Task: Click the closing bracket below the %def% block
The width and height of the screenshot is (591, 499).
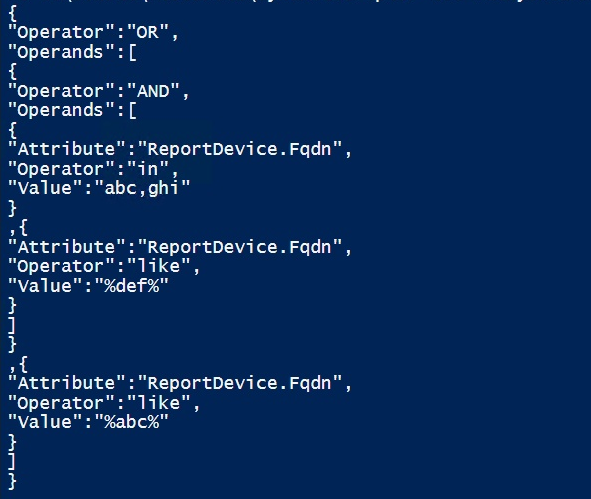Action: point(12,325)
